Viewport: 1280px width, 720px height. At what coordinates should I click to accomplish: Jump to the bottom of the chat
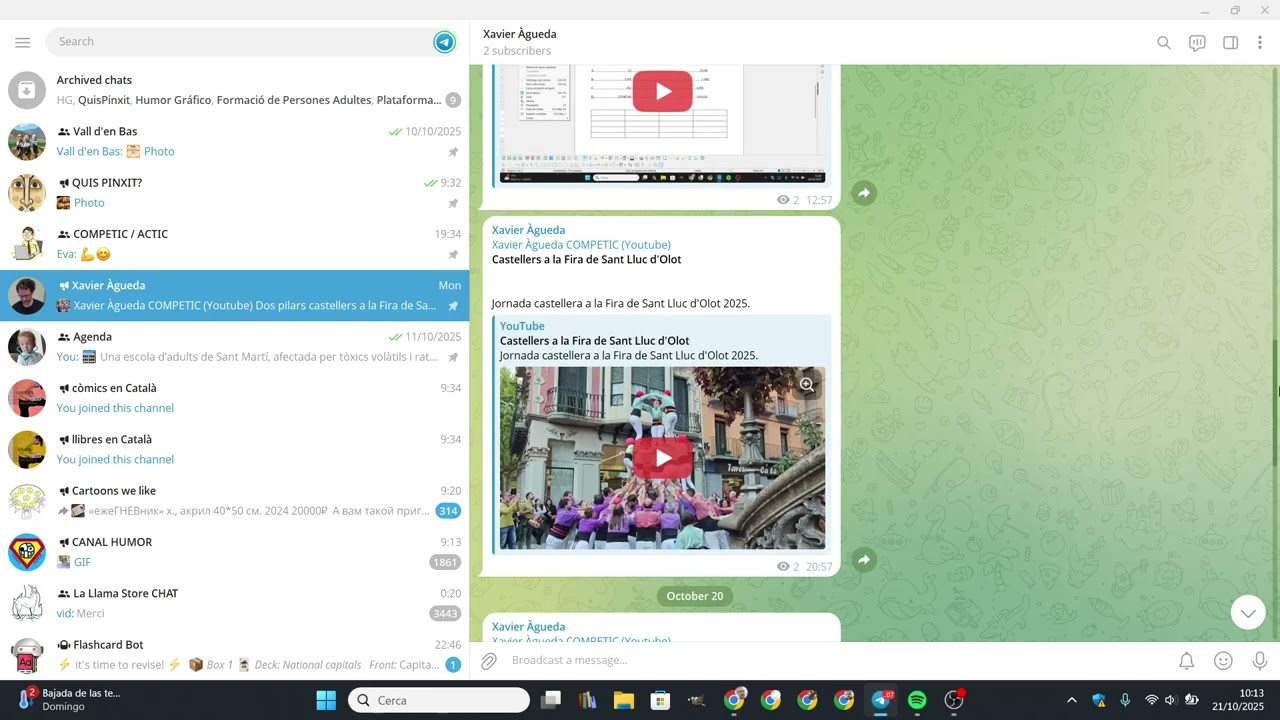point(1248,612)
